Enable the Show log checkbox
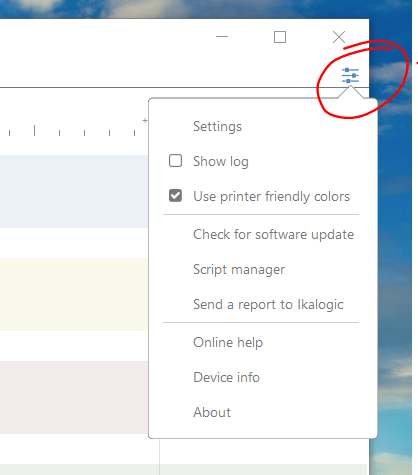 click(x=175, y=161)
